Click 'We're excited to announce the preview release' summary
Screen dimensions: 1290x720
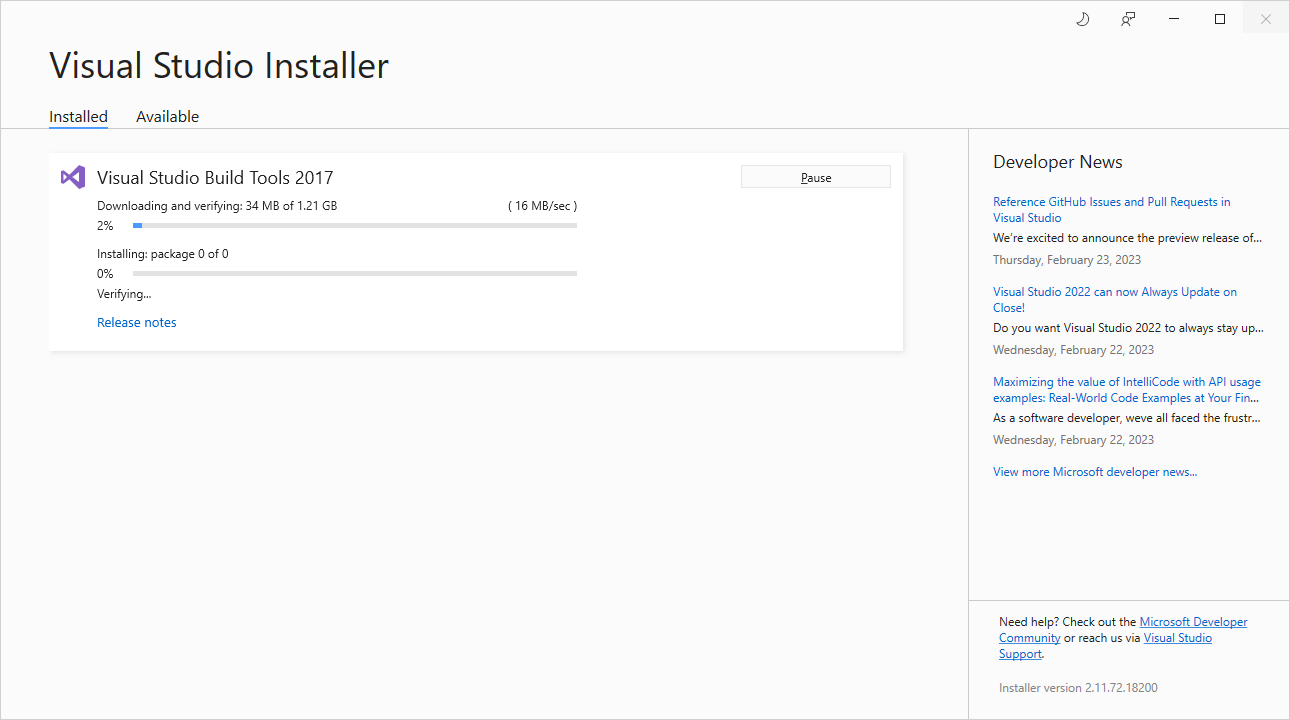[1127, 238]
